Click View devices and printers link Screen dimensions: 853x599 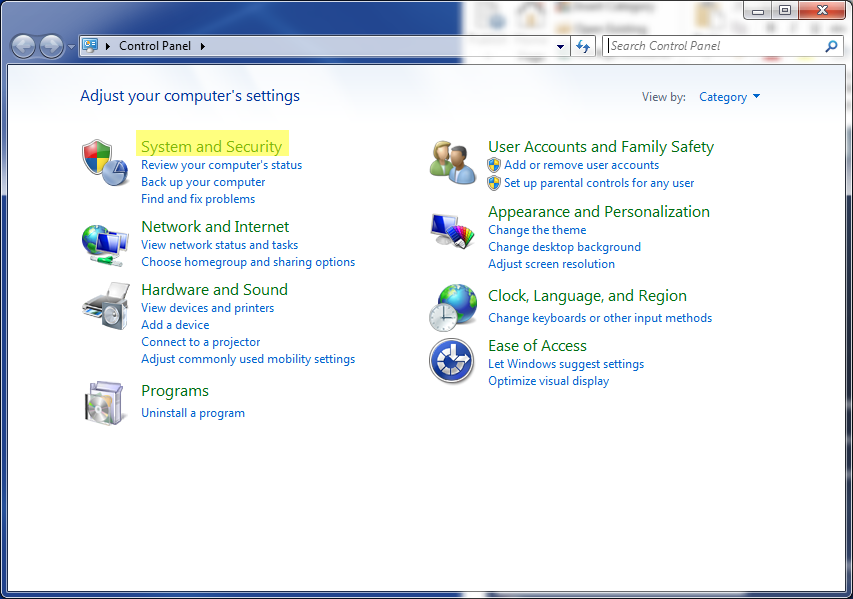208,308
